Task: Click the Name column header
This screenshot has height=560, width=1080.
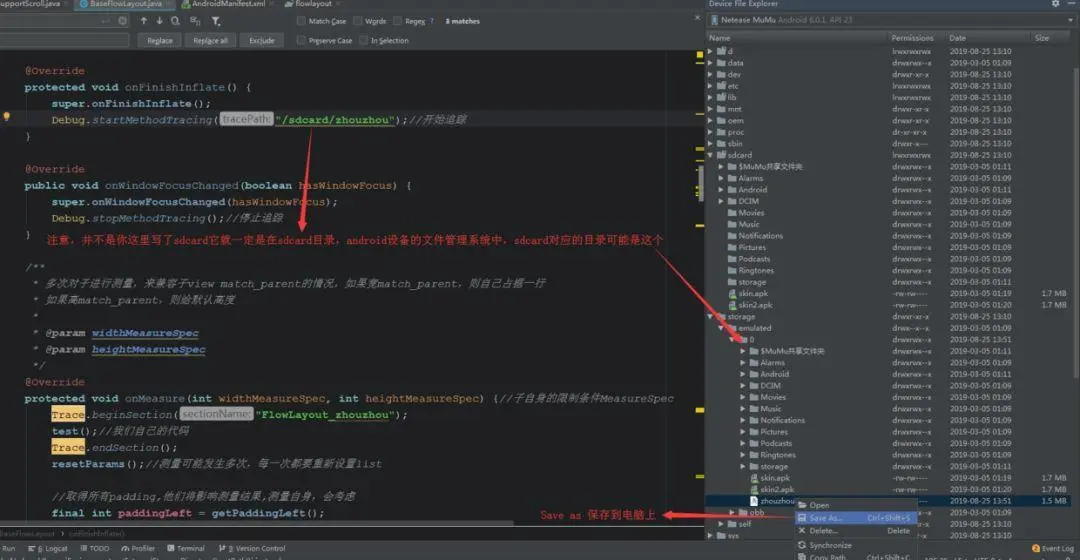Action: (x=797, y=38)
